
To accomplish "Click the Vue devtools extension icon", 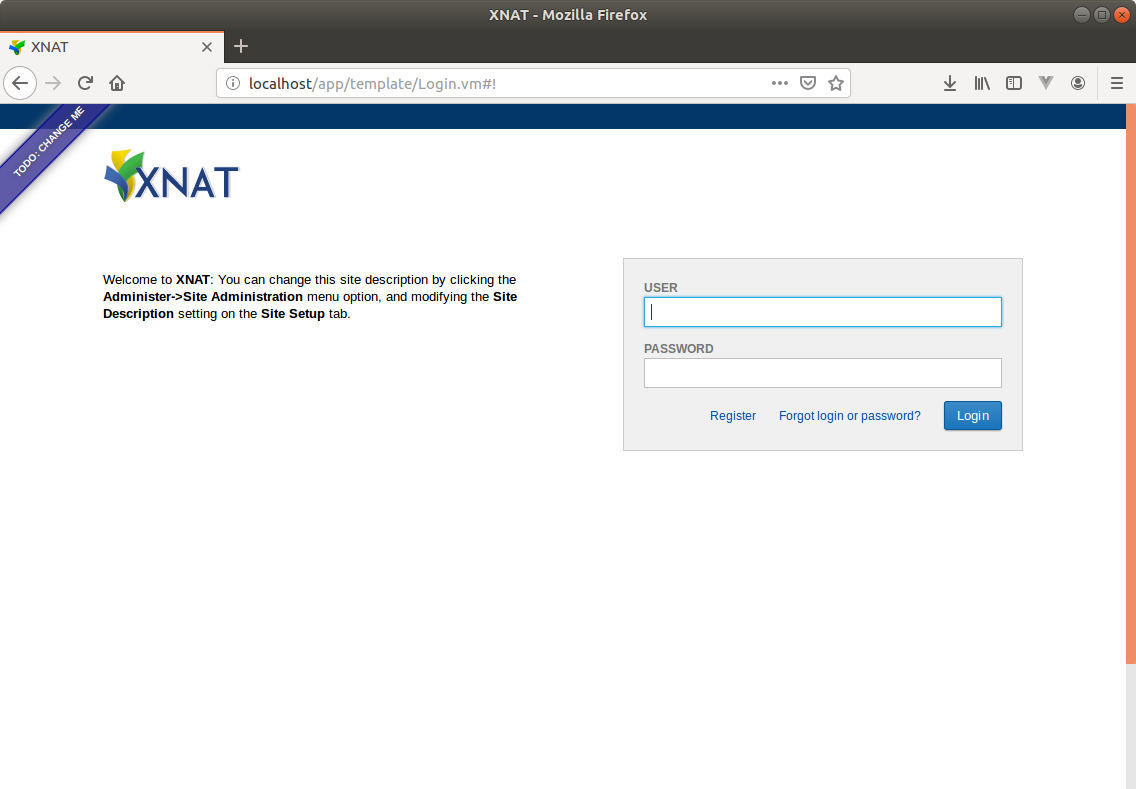I will (1045, 83).
